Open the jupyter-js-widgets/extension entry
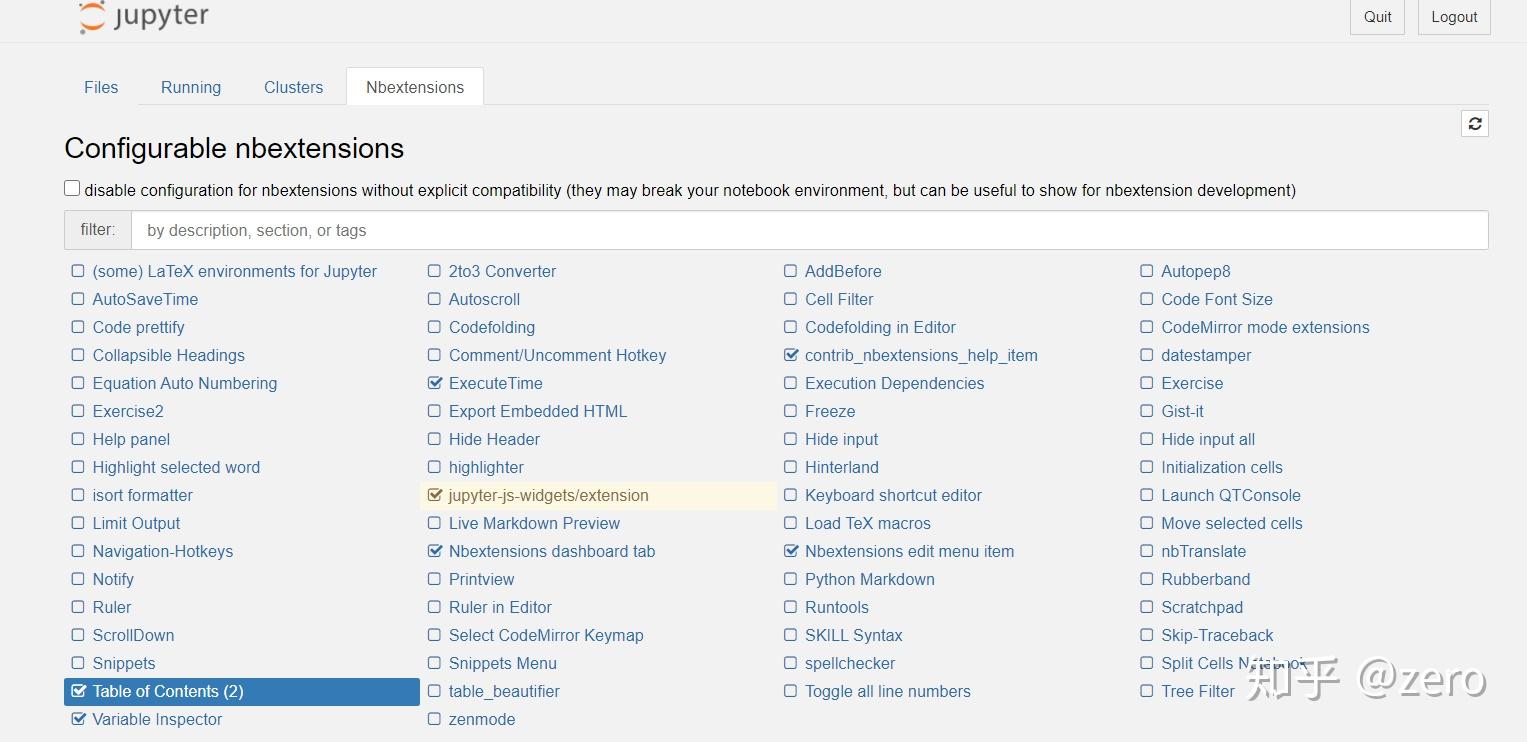 548,495
